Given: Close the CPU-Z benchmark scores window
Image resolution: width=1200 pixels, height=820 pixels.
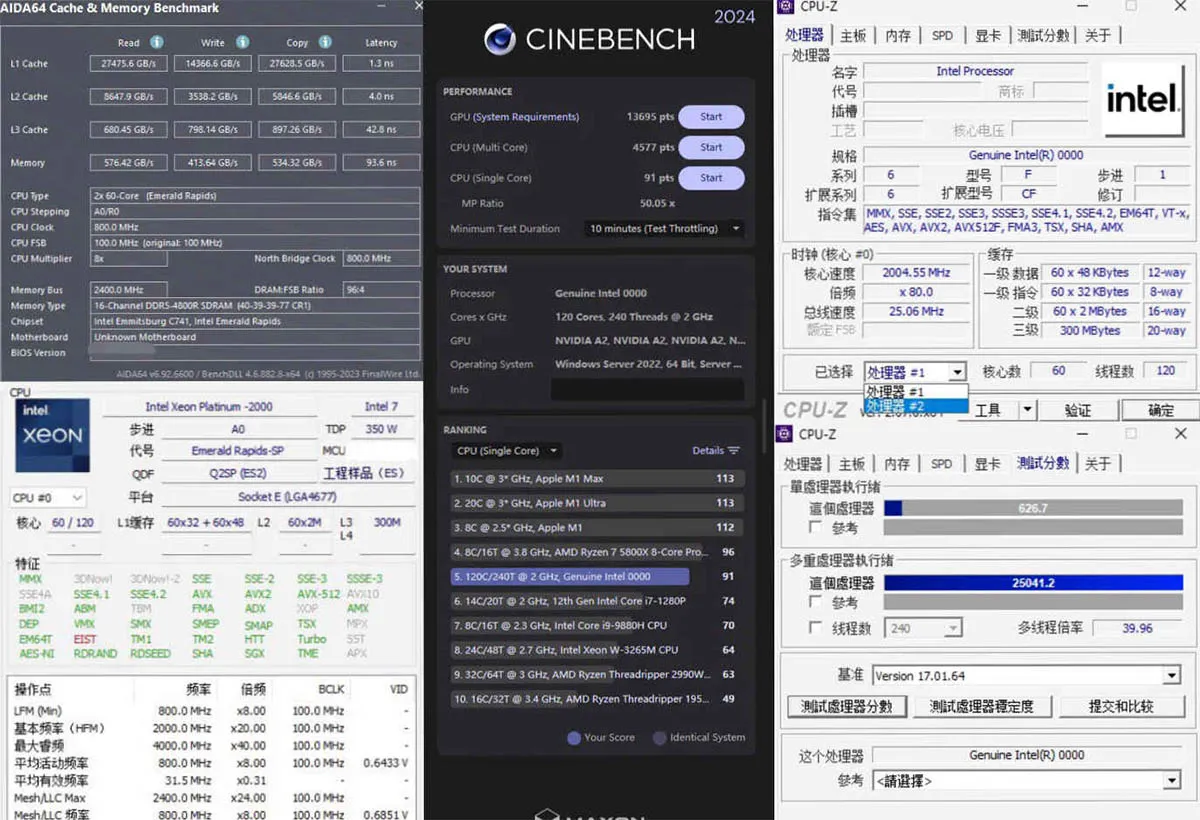Looking at the screenshot, I should [x=1181, y=434].
